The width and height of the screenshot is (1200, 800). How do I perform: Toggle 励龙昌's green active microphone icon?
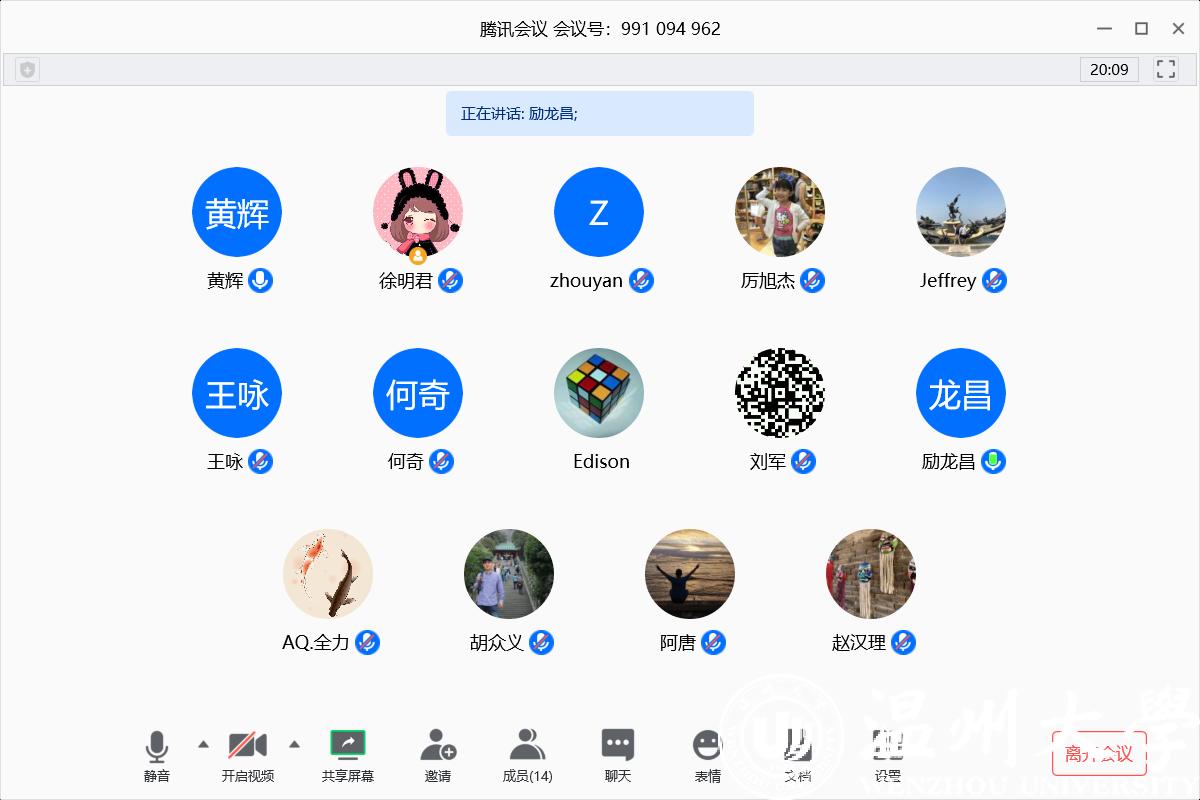(x=993, y=462)
